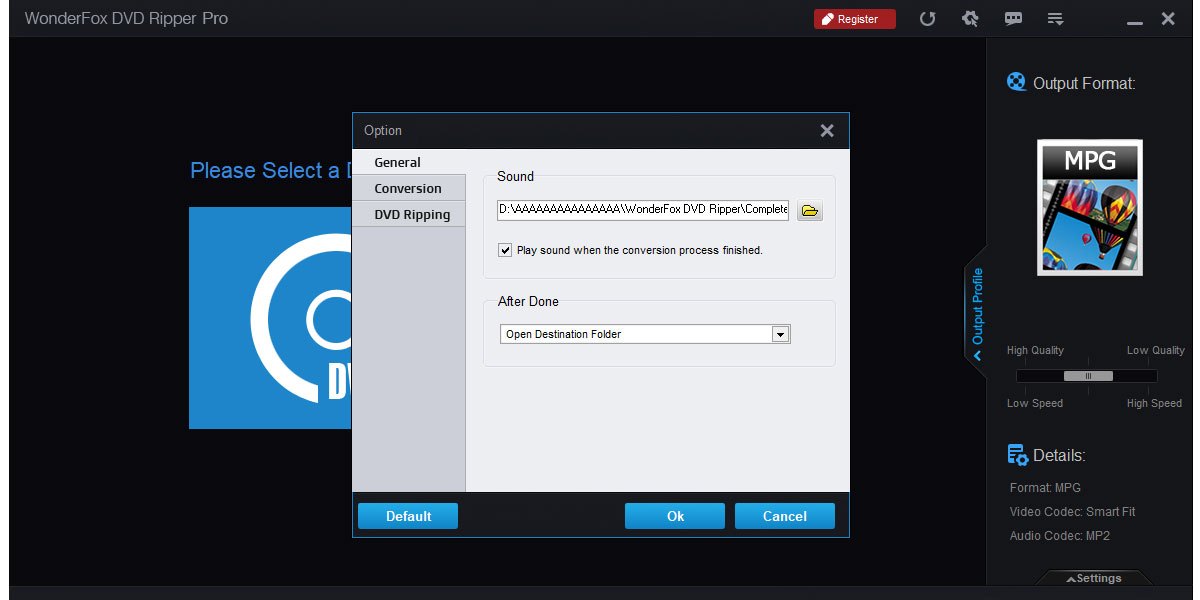The height and width of the screenshot is (600, 1200).
Task: Switch to the Conversion tab
Action: [x=408, y=188]
